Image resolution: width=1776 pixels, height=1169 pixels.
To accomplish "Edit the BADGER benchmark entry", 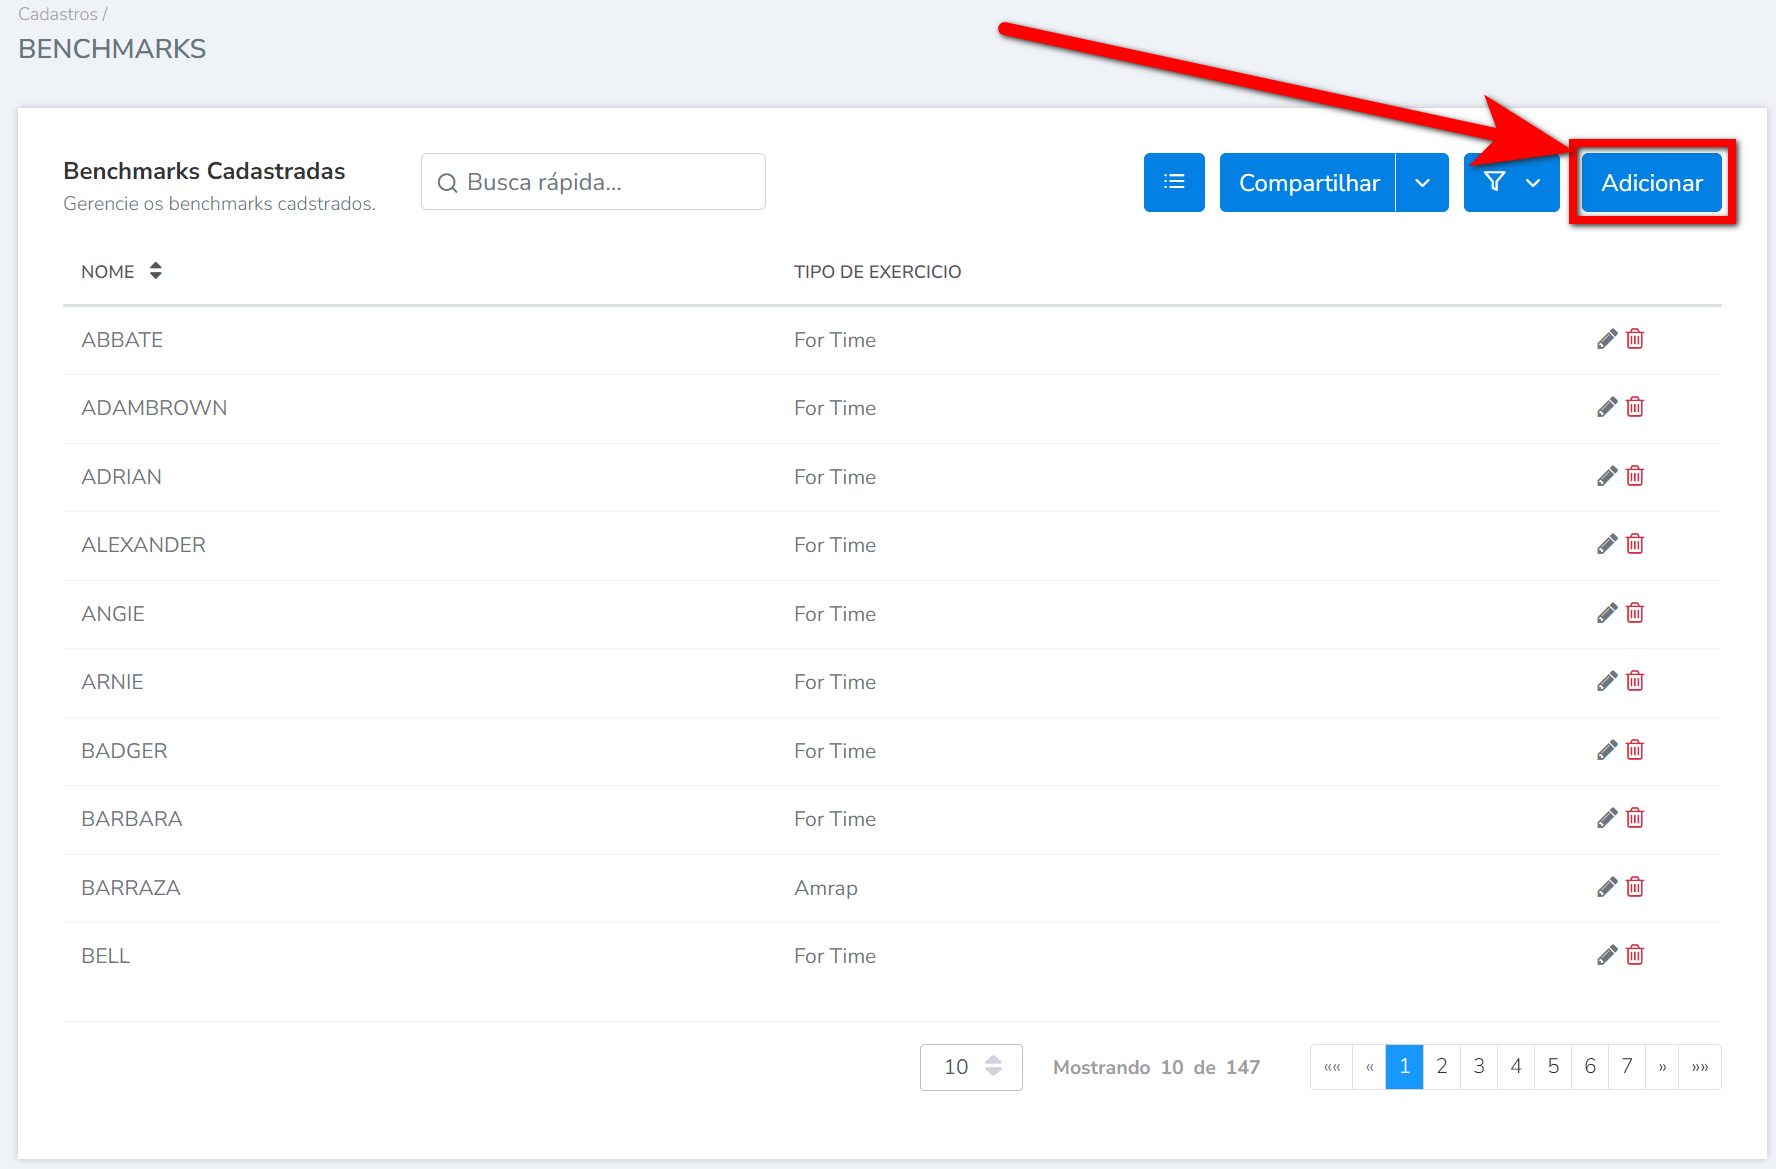I will (1606, 750).
